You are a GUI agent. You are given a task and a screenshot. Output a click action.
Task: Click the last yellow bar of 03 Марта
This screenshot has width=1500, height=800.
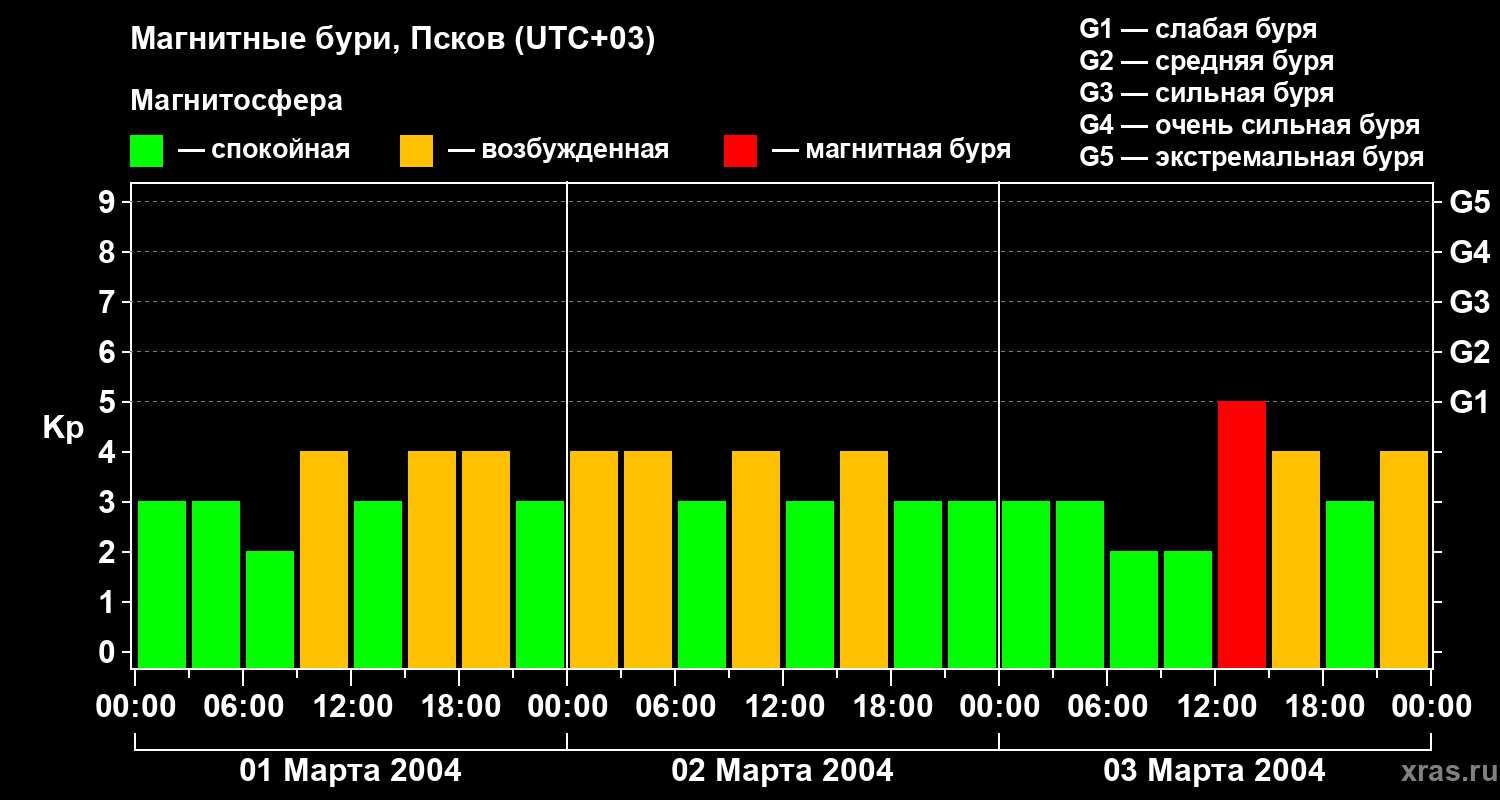pyautogui.click(x=1404, y=559)
